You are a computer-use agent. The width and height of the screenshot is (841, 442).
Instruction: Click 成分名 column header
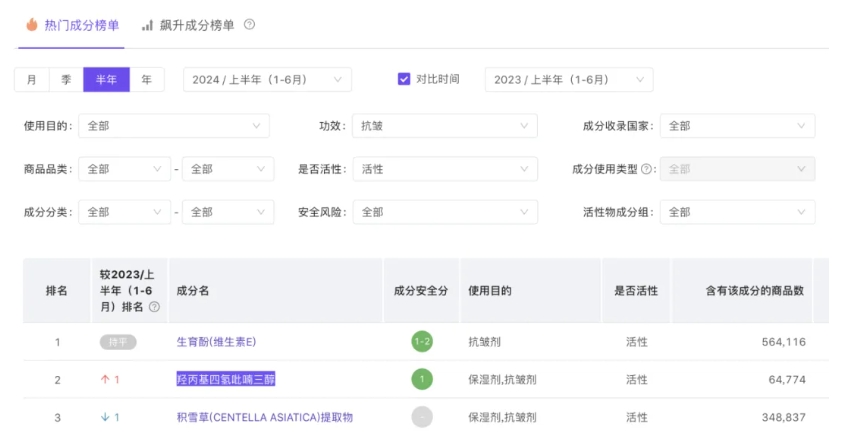tap(275, 291)
